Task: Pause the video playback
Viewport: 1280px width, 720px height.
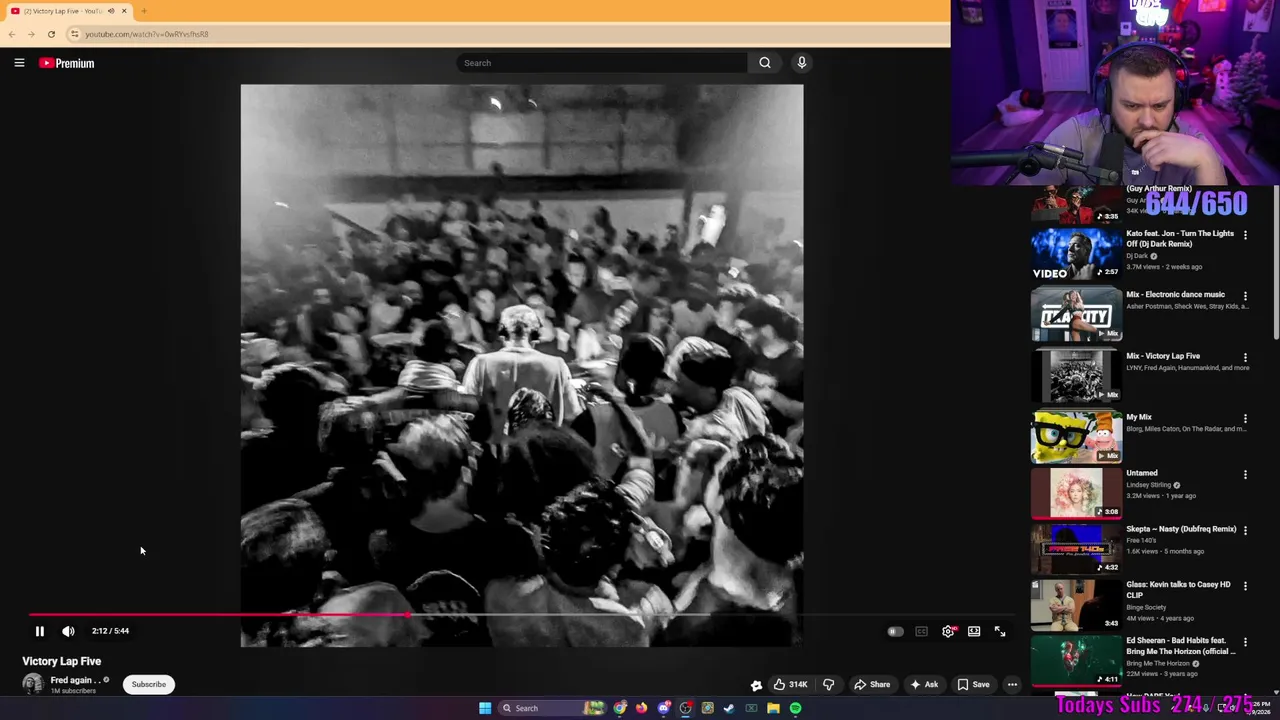Action: [x=40, y=631]
